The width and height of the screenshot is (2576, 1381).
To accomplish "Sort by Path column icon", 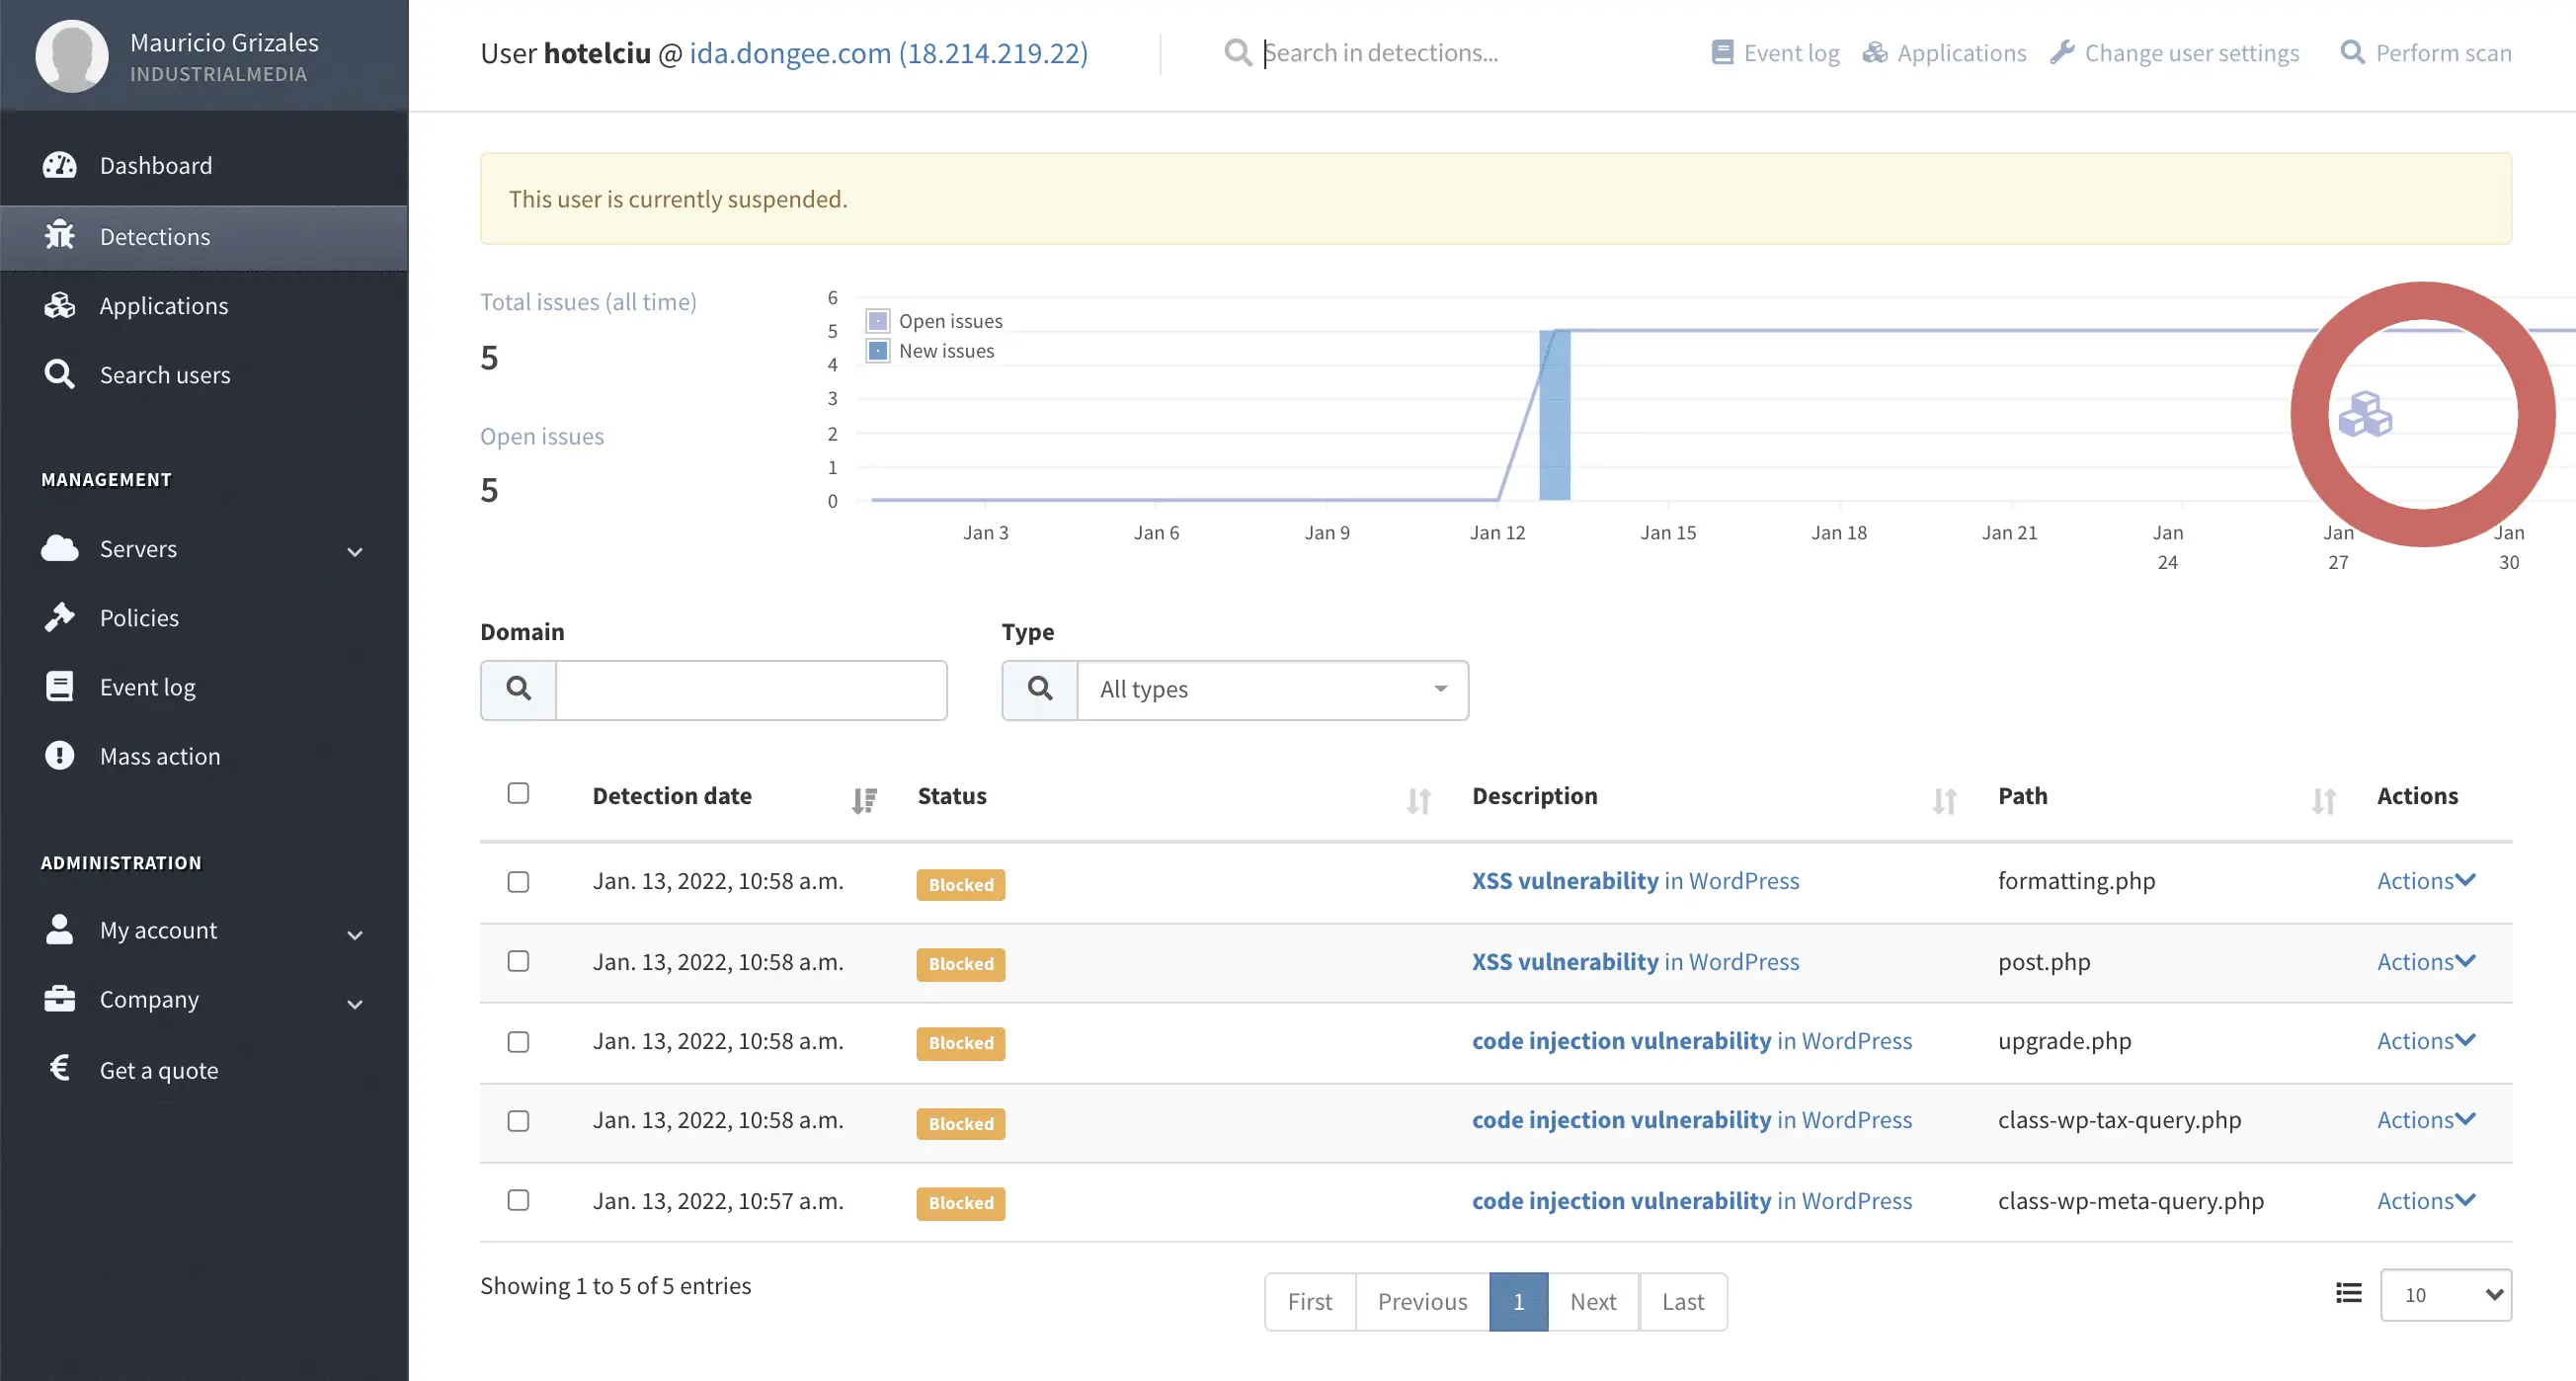I will 2324,801.
